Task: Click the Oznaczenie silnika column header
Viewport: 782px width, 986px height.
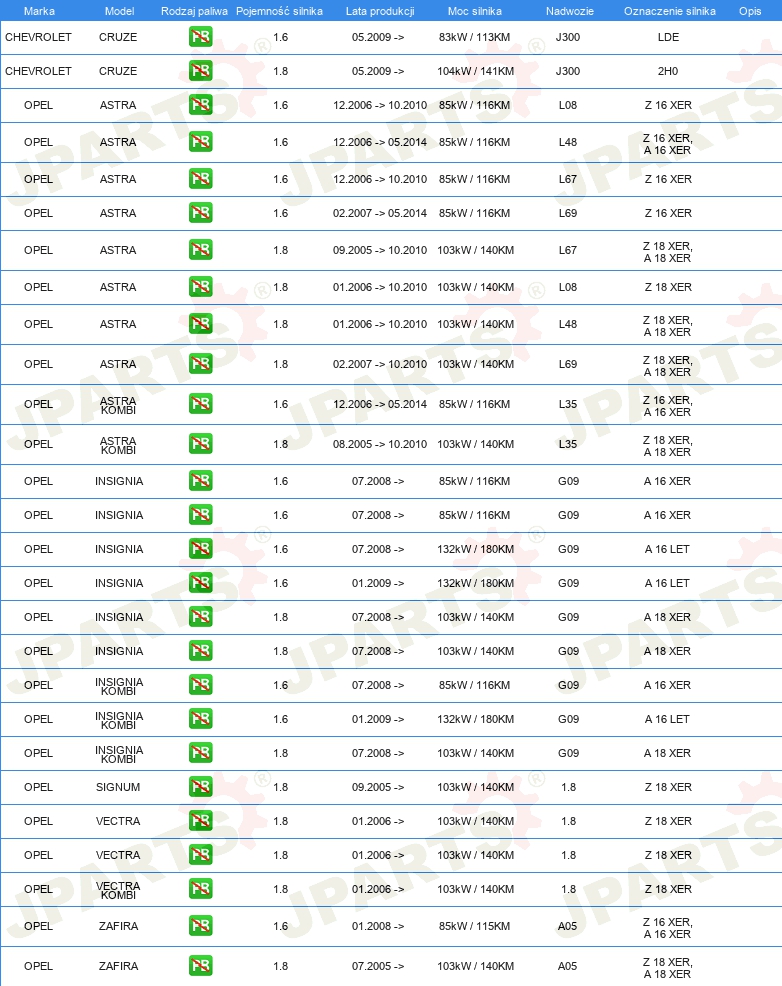Action: (669, 11)
